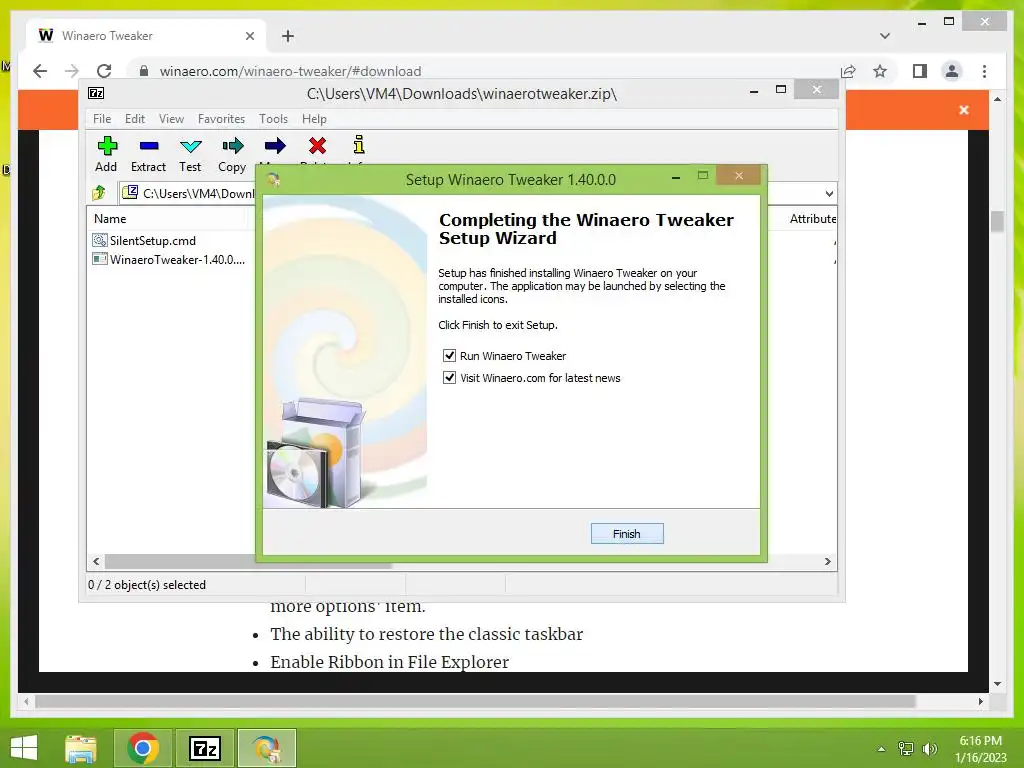Click the Move blue arrow icon in 7-Zip
Viewport: 1024px width, 768px height.
coord(274,146)
